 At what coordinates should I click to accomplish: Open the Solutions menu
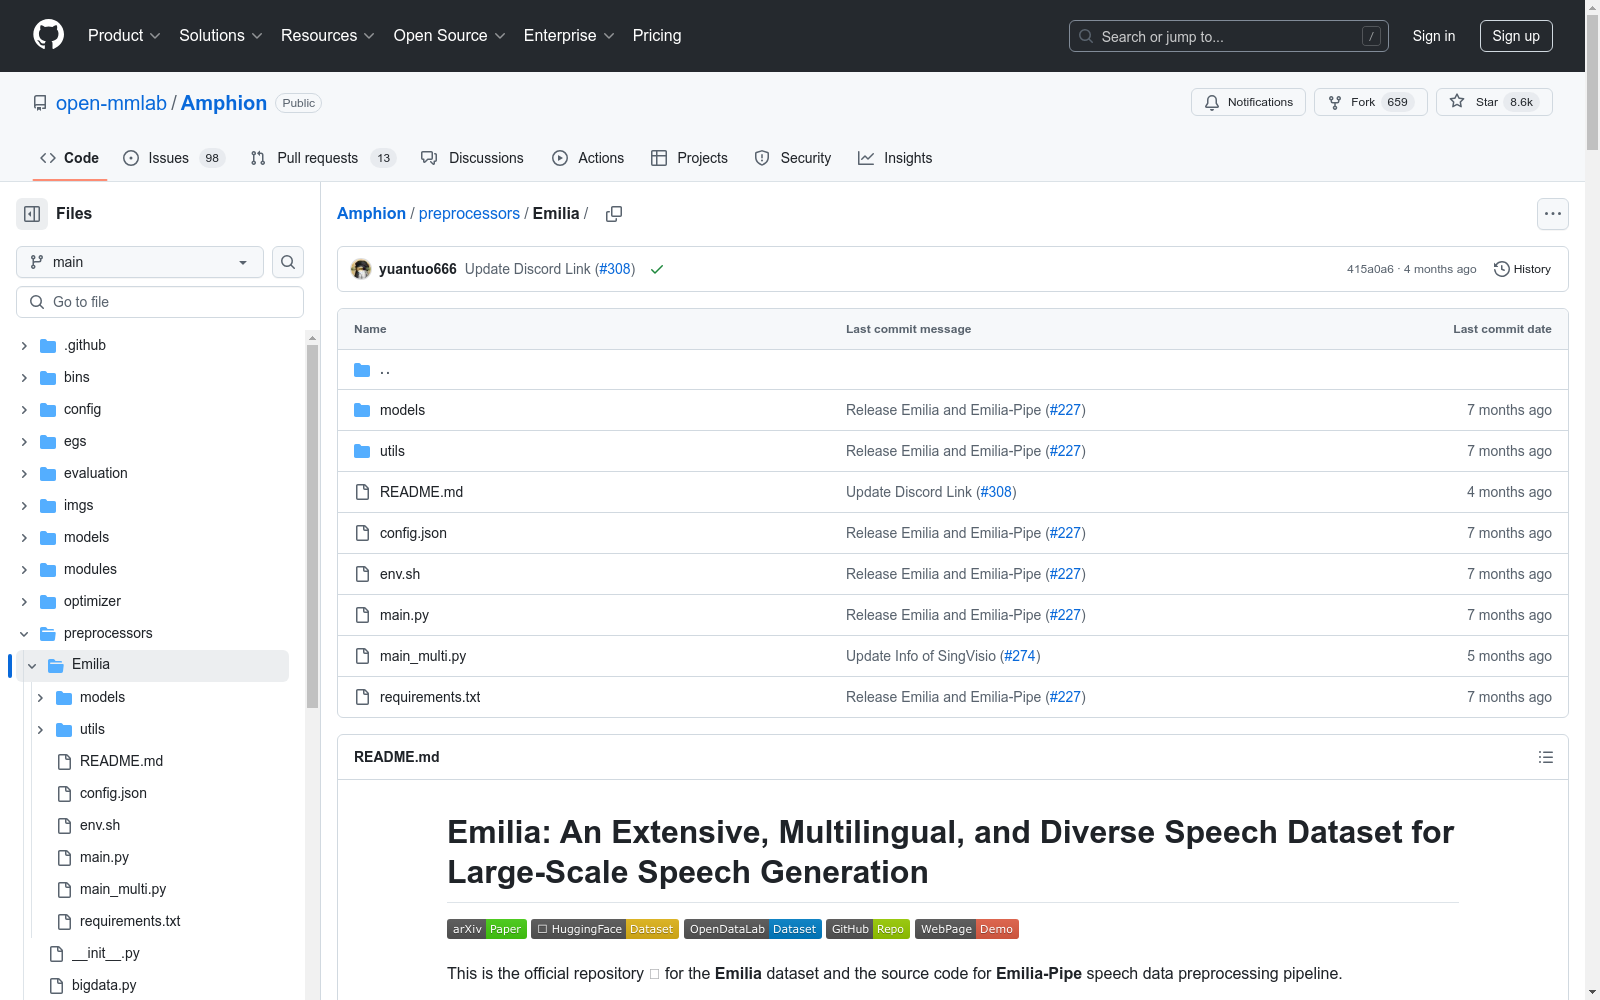coord(221,36)
